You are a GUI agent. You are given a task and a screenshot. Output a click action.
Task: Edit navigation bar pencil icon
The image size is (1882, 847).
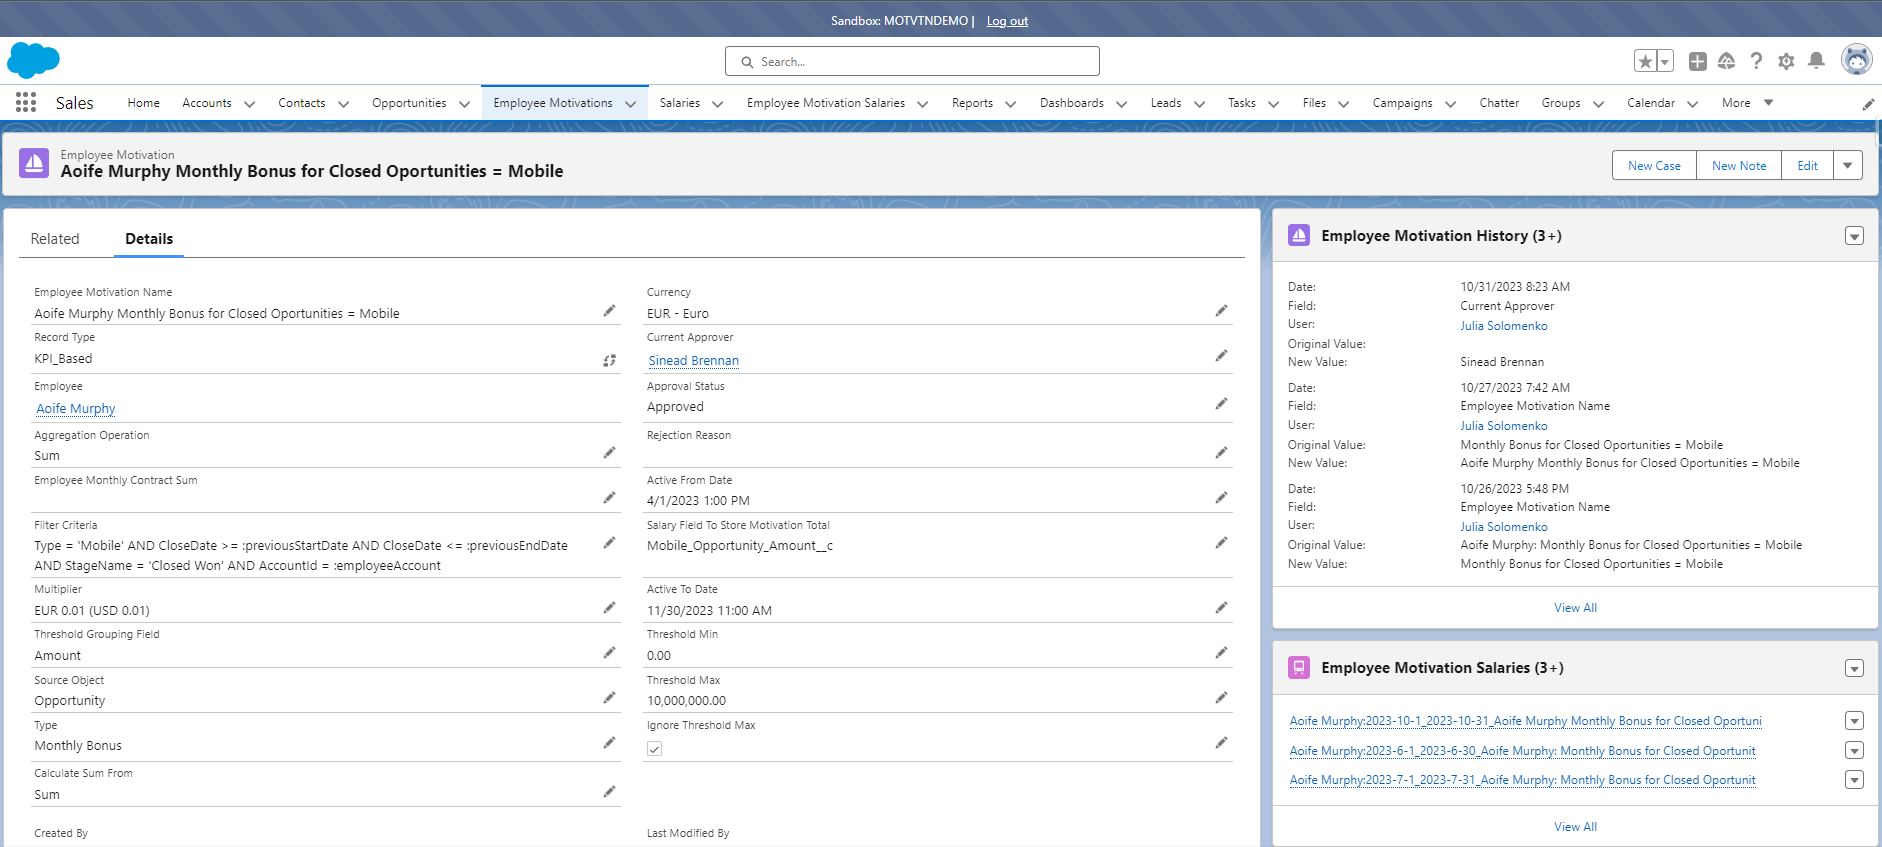click(x=1868, y=104)
